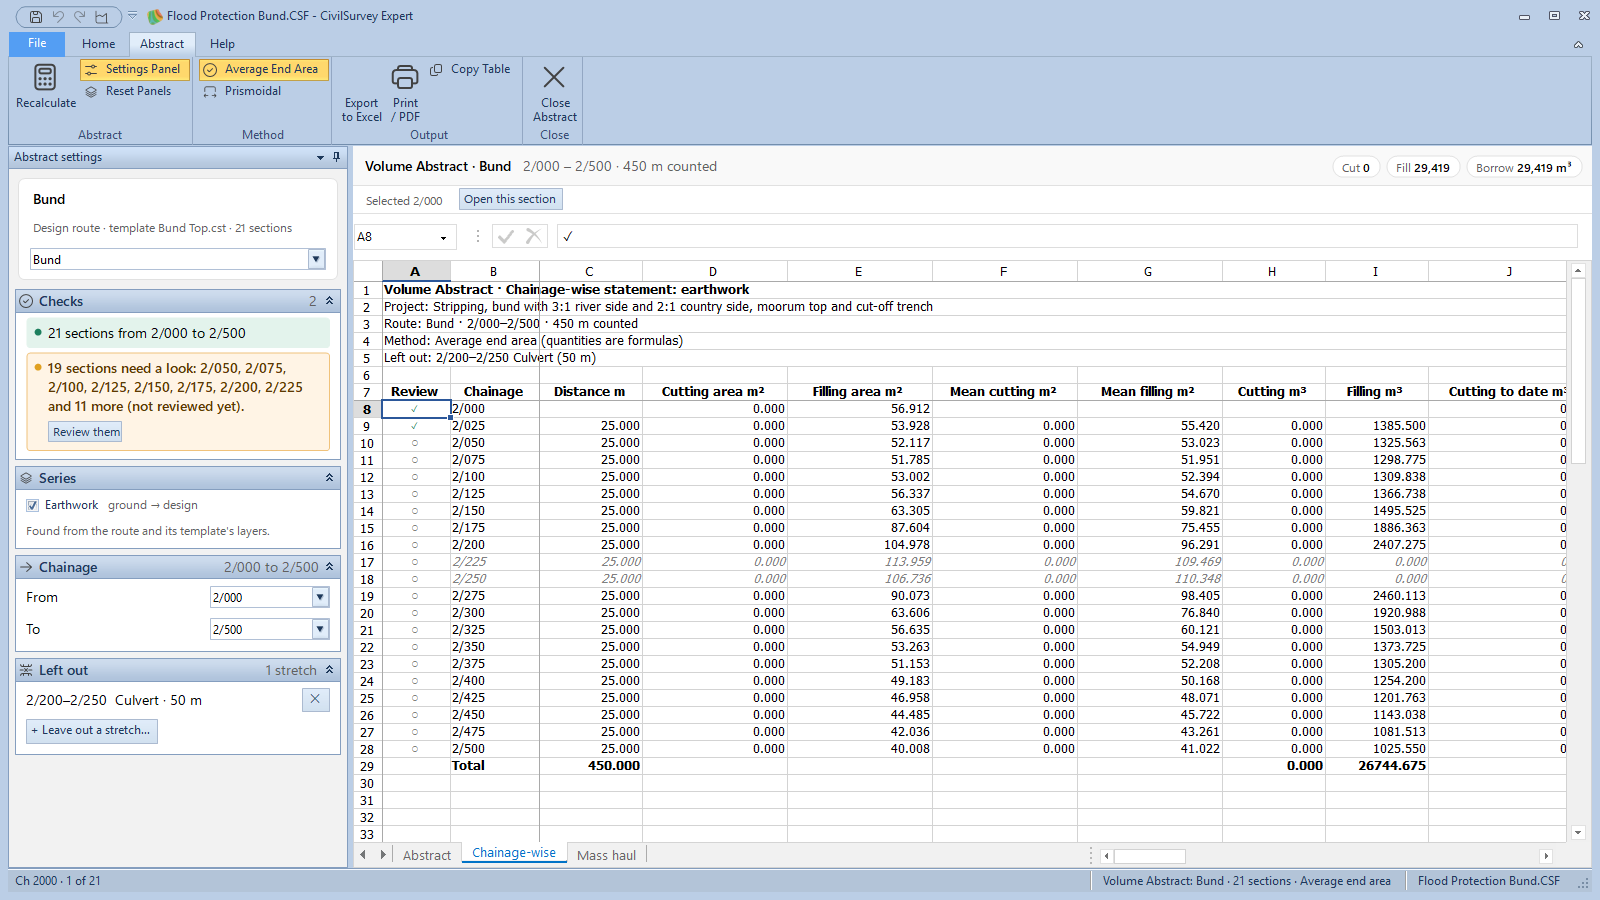
Task: Toggle review mark for chainage 2/050
Action: click(x=415, y=443)
